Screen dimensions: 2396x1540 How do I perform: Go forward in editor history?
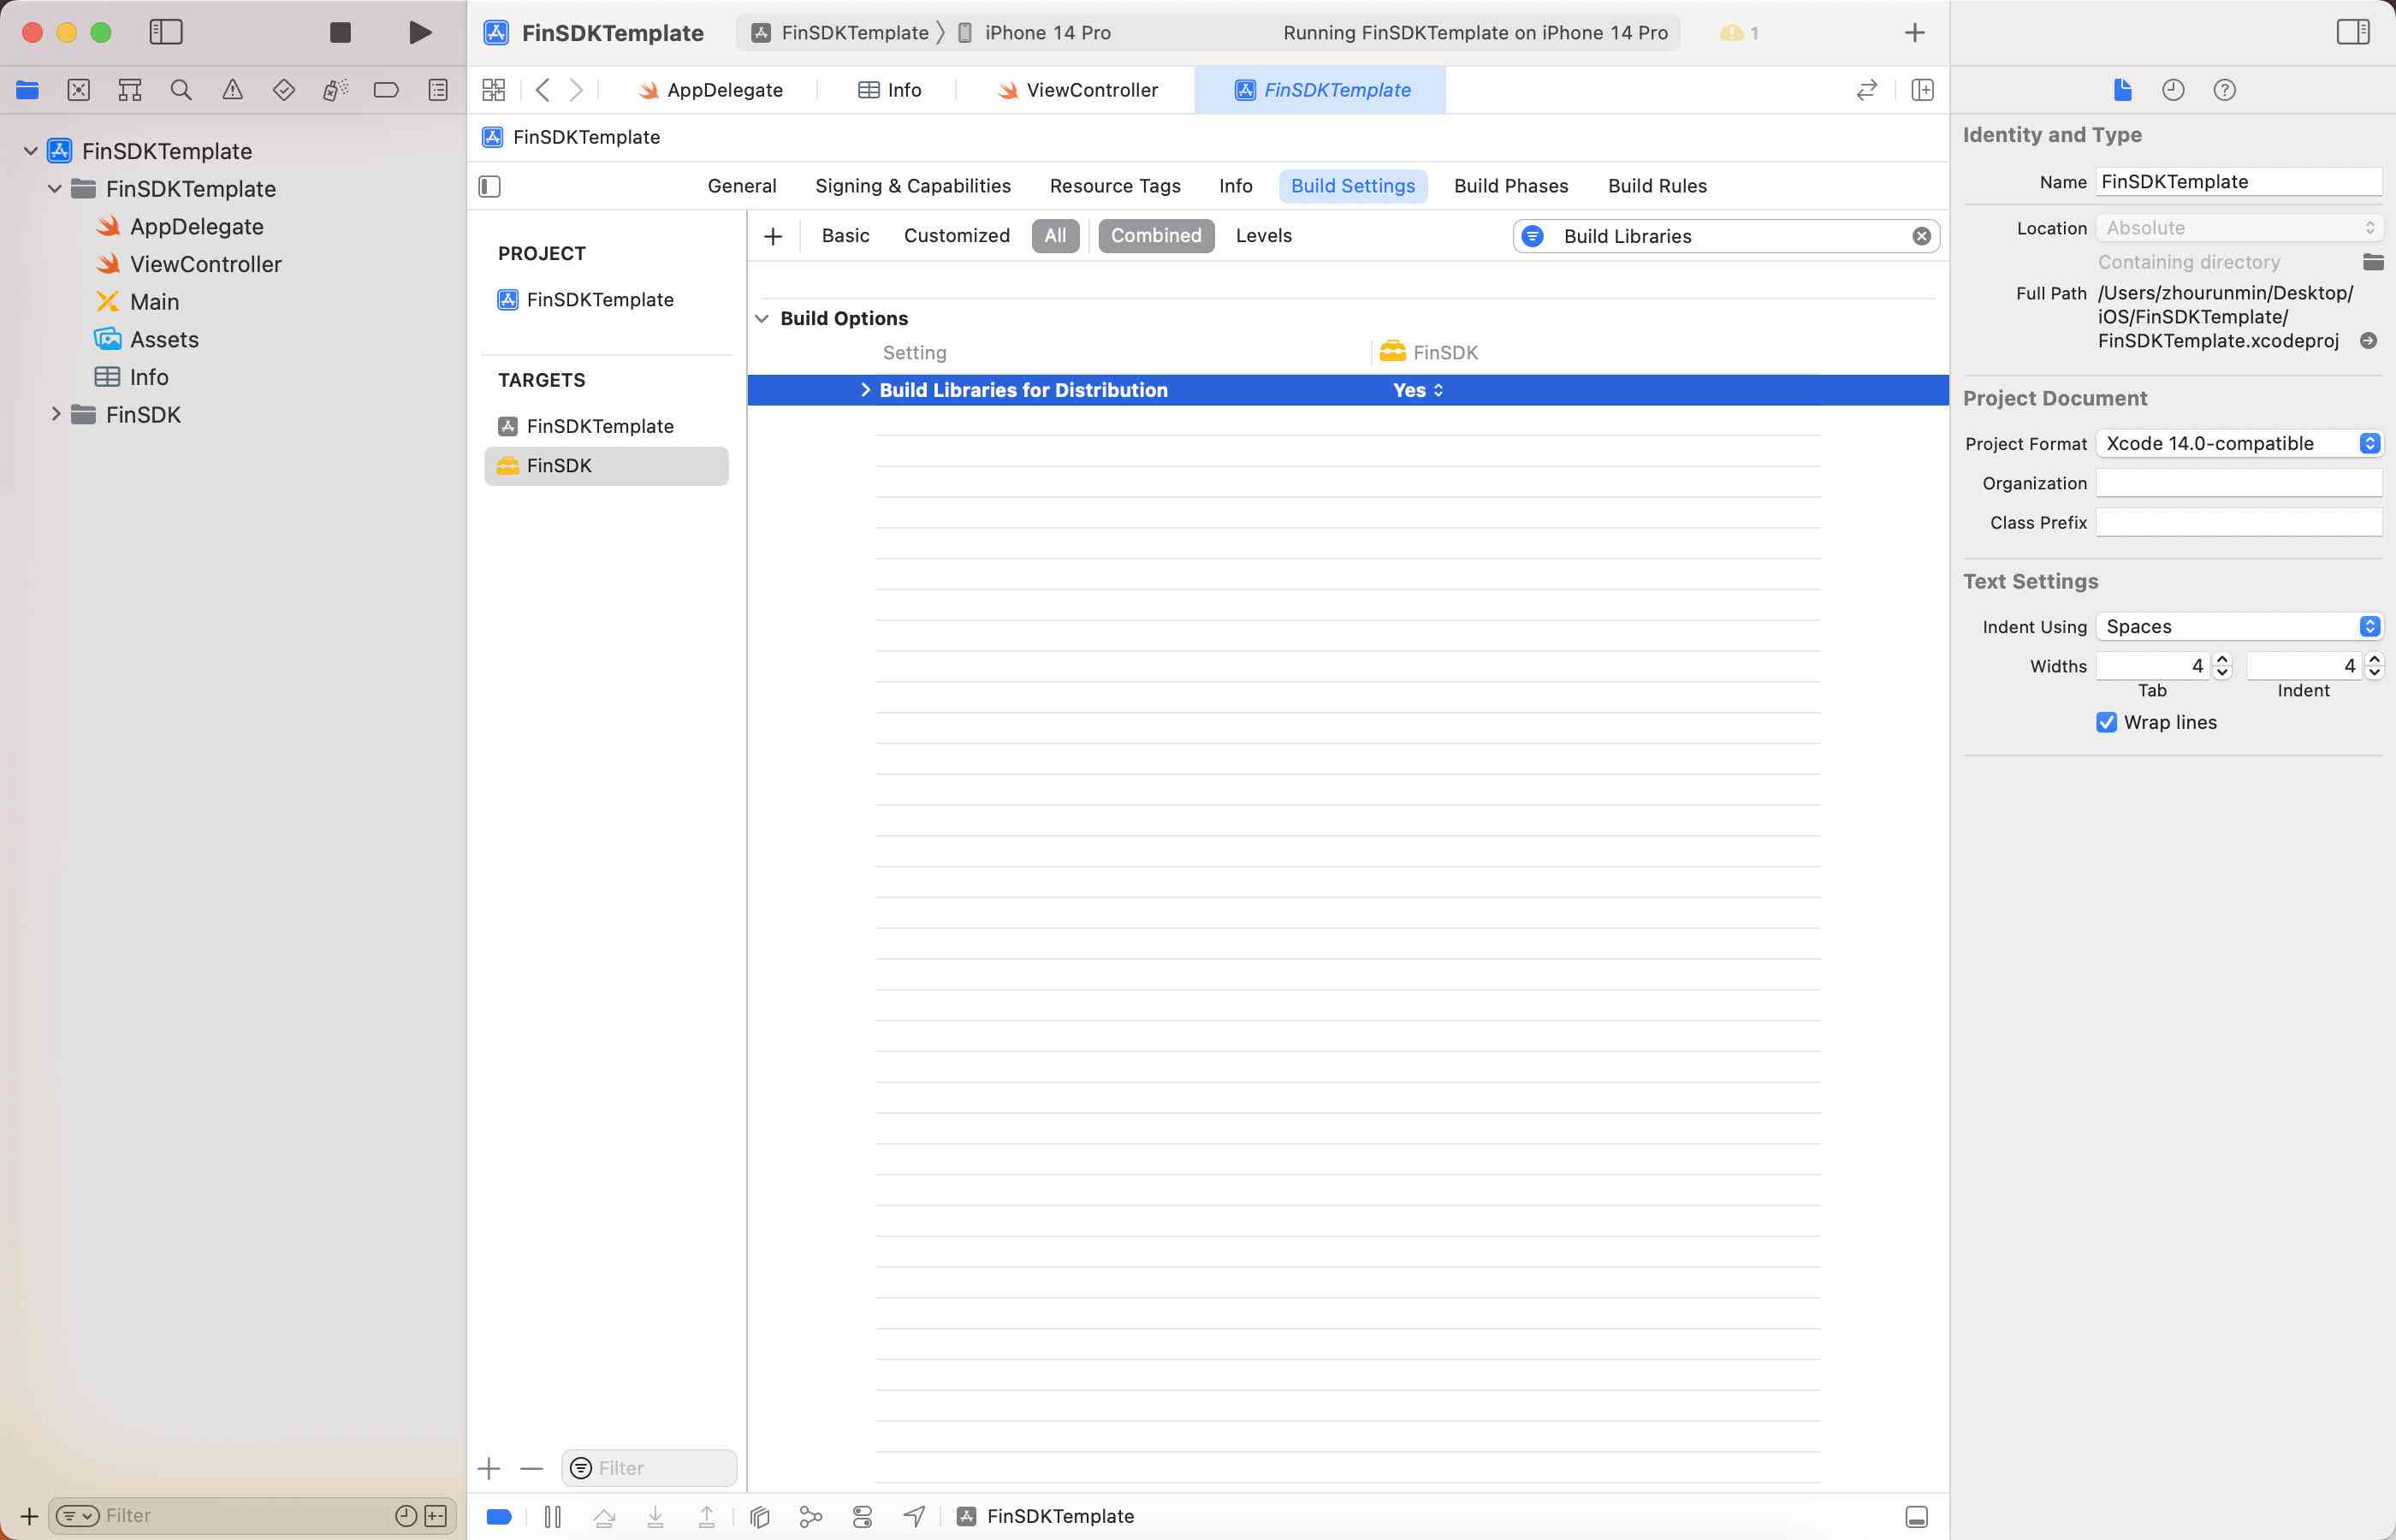point(576,90)
